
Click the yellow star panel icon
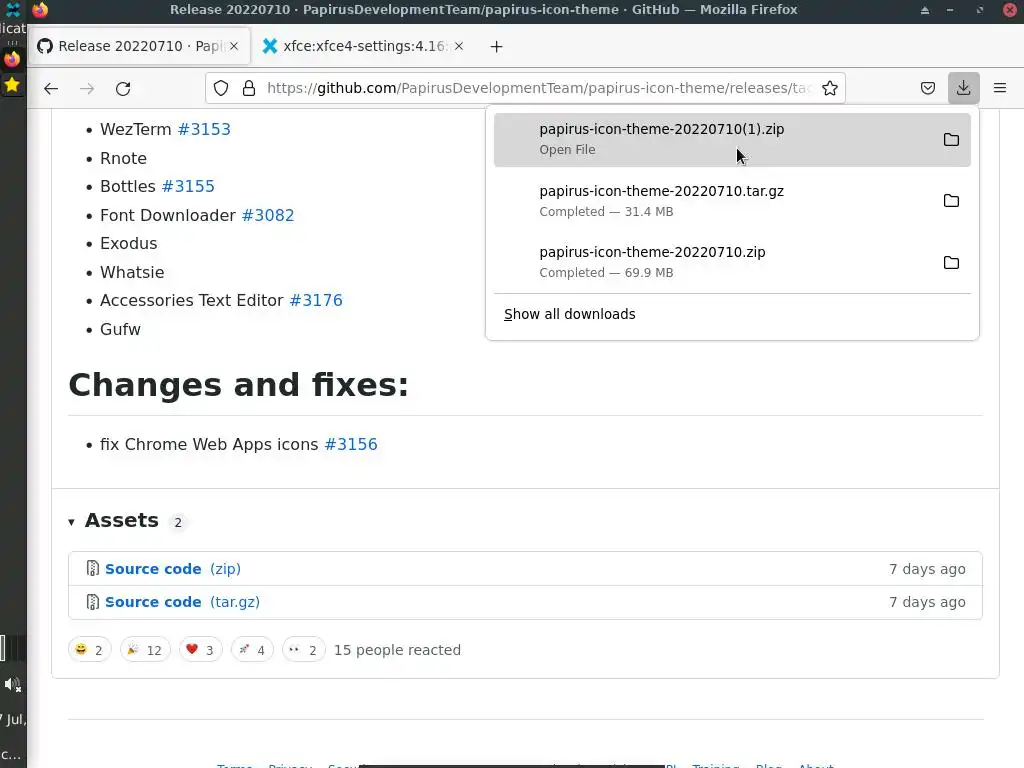click(x=12, y=85)
